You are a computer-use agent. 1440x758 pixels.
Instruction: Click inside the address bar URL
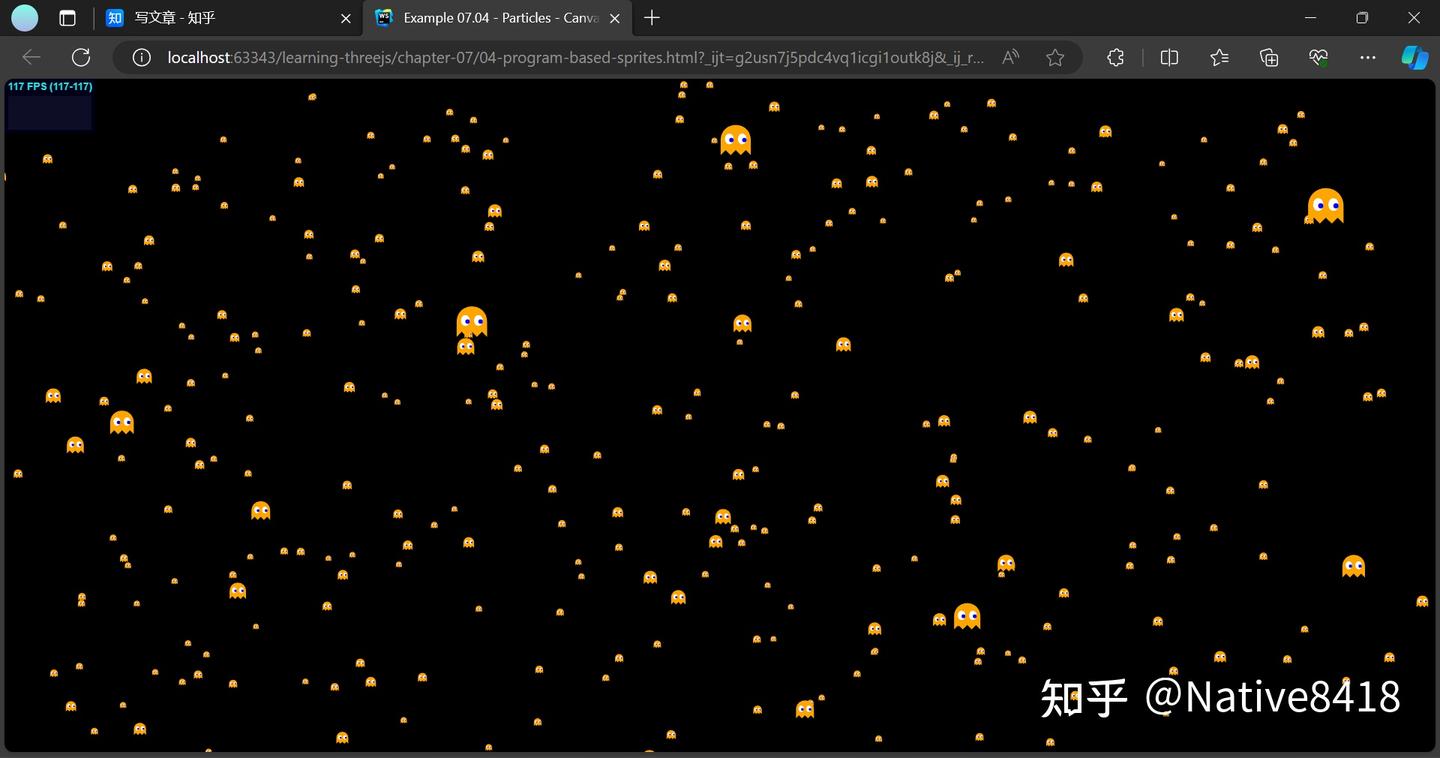coord(500,57)
